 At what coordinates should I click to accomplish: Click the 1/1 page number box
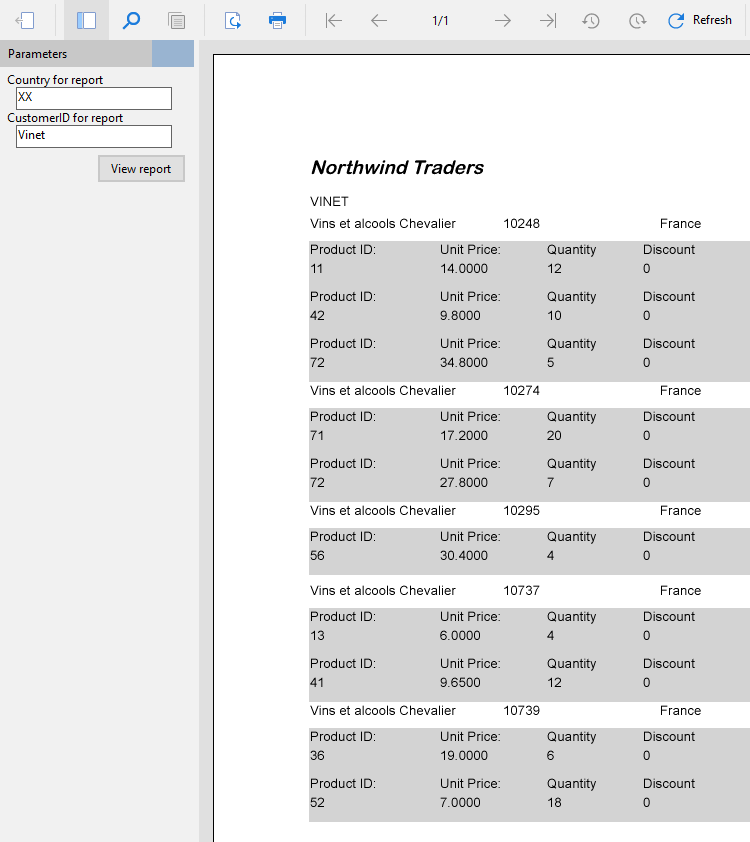[x=440, y=20]
